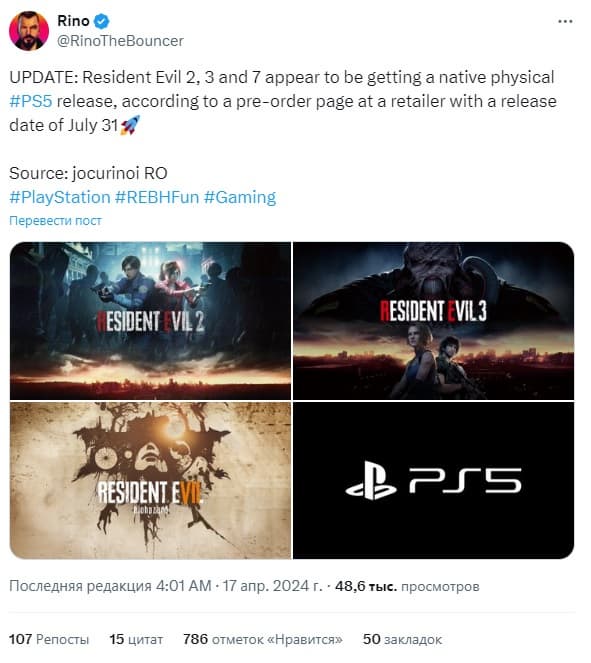
Task: View the Resident Evil 2 image
Action: click(x=150, y=321)
